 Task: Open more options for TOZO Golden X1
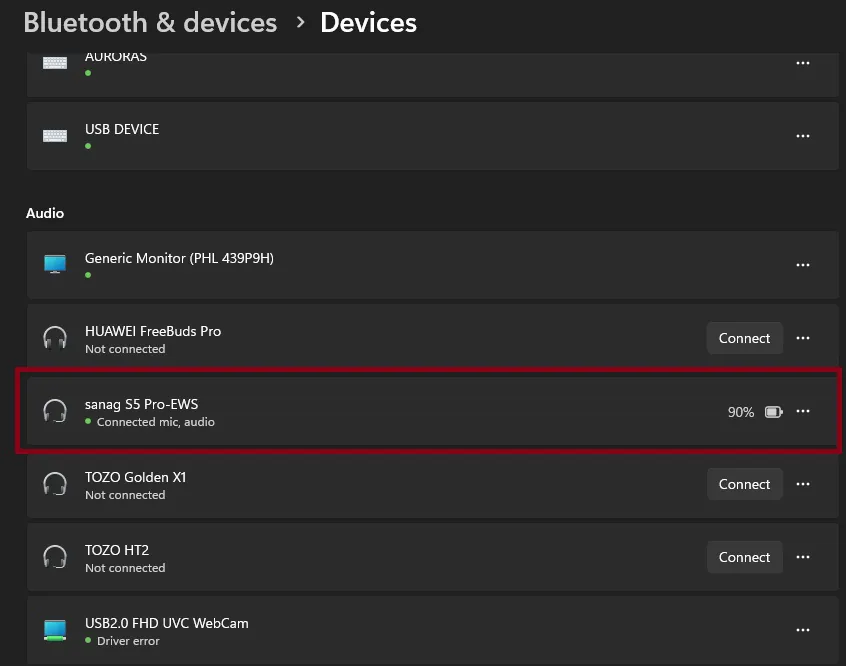click(802, 484)
